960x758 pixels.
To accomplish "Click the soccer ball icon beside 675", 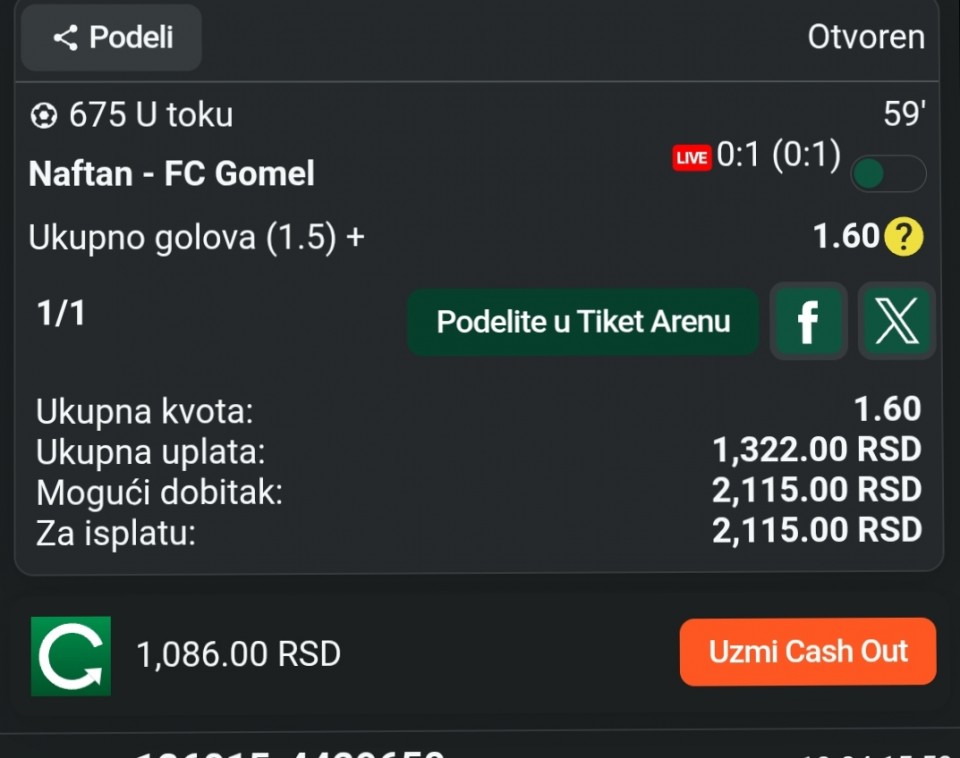I will pos(44,116).
